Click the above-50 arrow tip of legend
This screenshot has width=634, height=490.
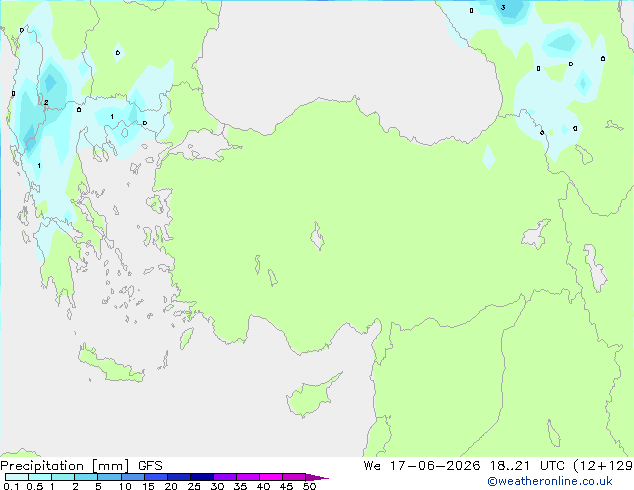coord(317,477)
